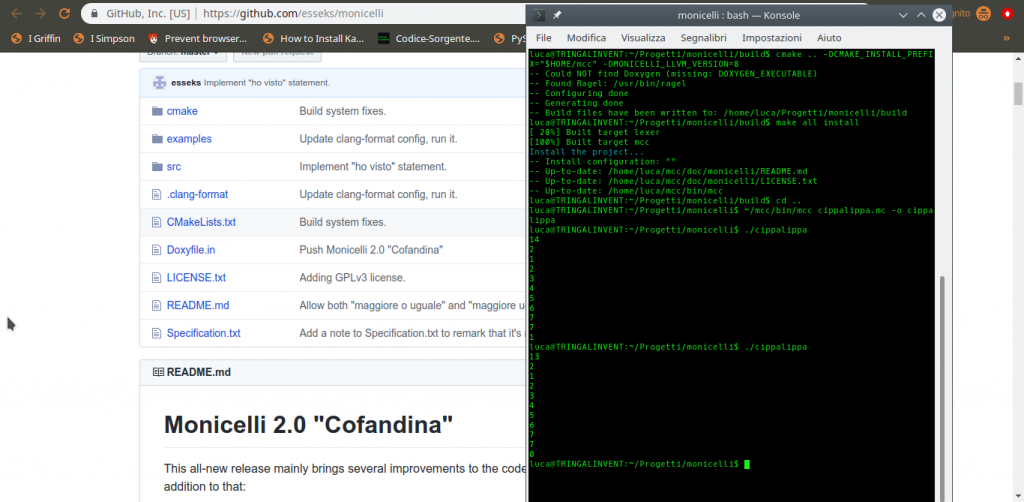Click the Doxyfile.in file icon
The width and height of the screenshot is (1024, 502).
point(156,250)
